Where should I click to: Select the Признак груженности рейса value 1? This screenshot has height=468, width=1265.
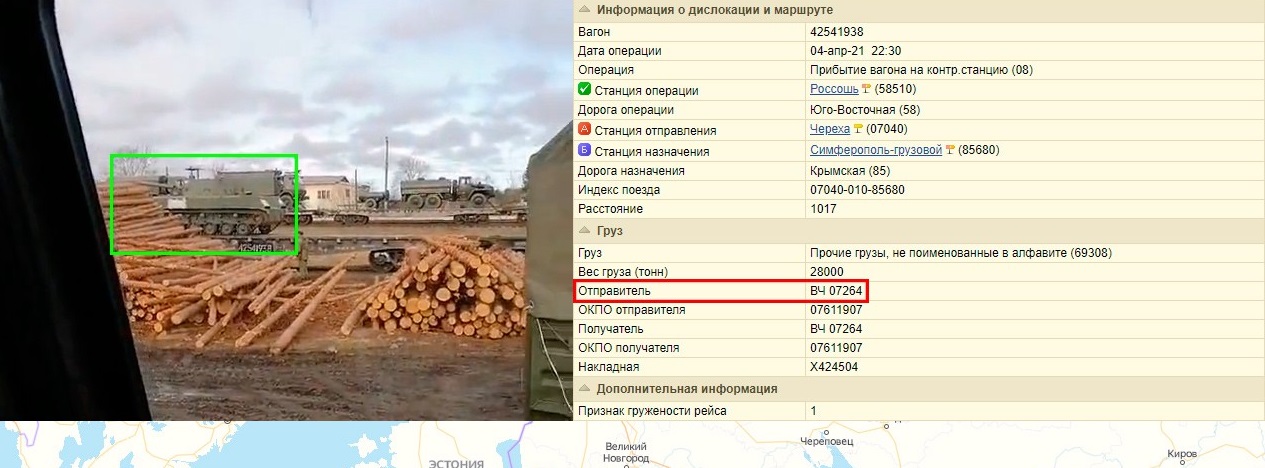(x=813, y=412)
